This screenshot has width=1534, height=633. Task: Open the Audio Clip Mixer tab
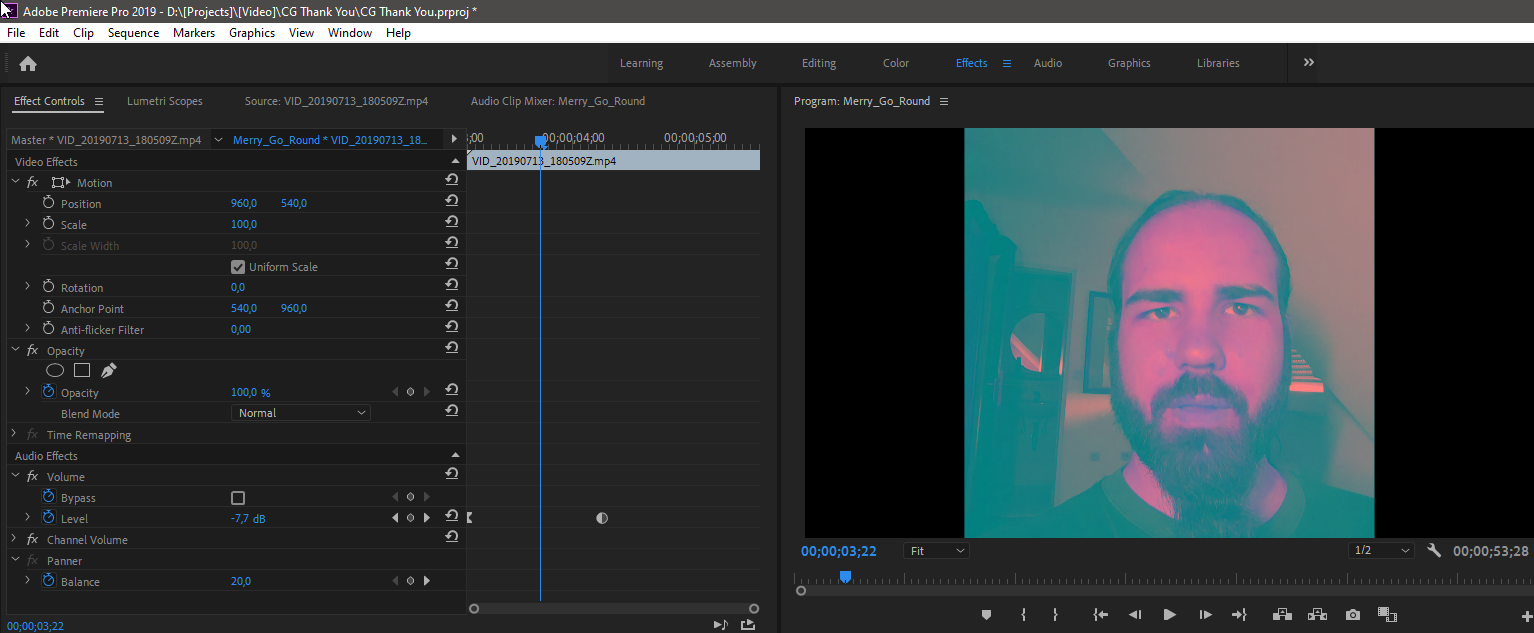558,101
